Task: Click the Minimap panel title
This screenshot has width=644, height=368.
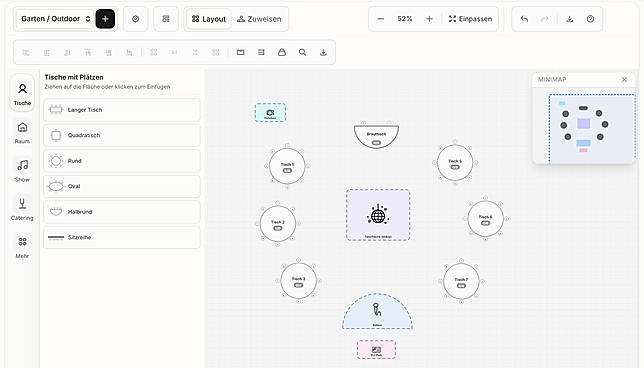Action: click(552, 80)
